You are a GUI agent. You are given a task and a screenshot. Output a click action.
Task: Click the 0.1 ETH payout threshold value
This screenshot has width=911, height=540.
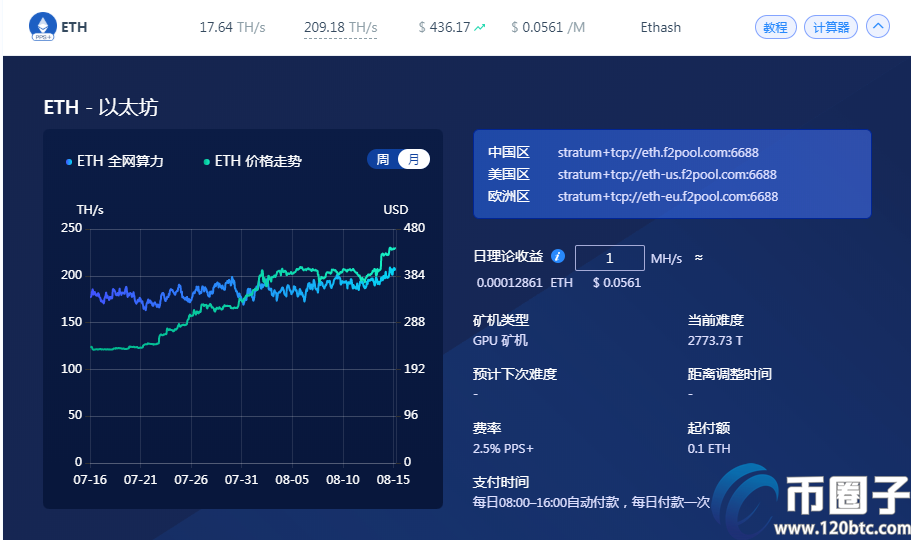coord(709,449)
